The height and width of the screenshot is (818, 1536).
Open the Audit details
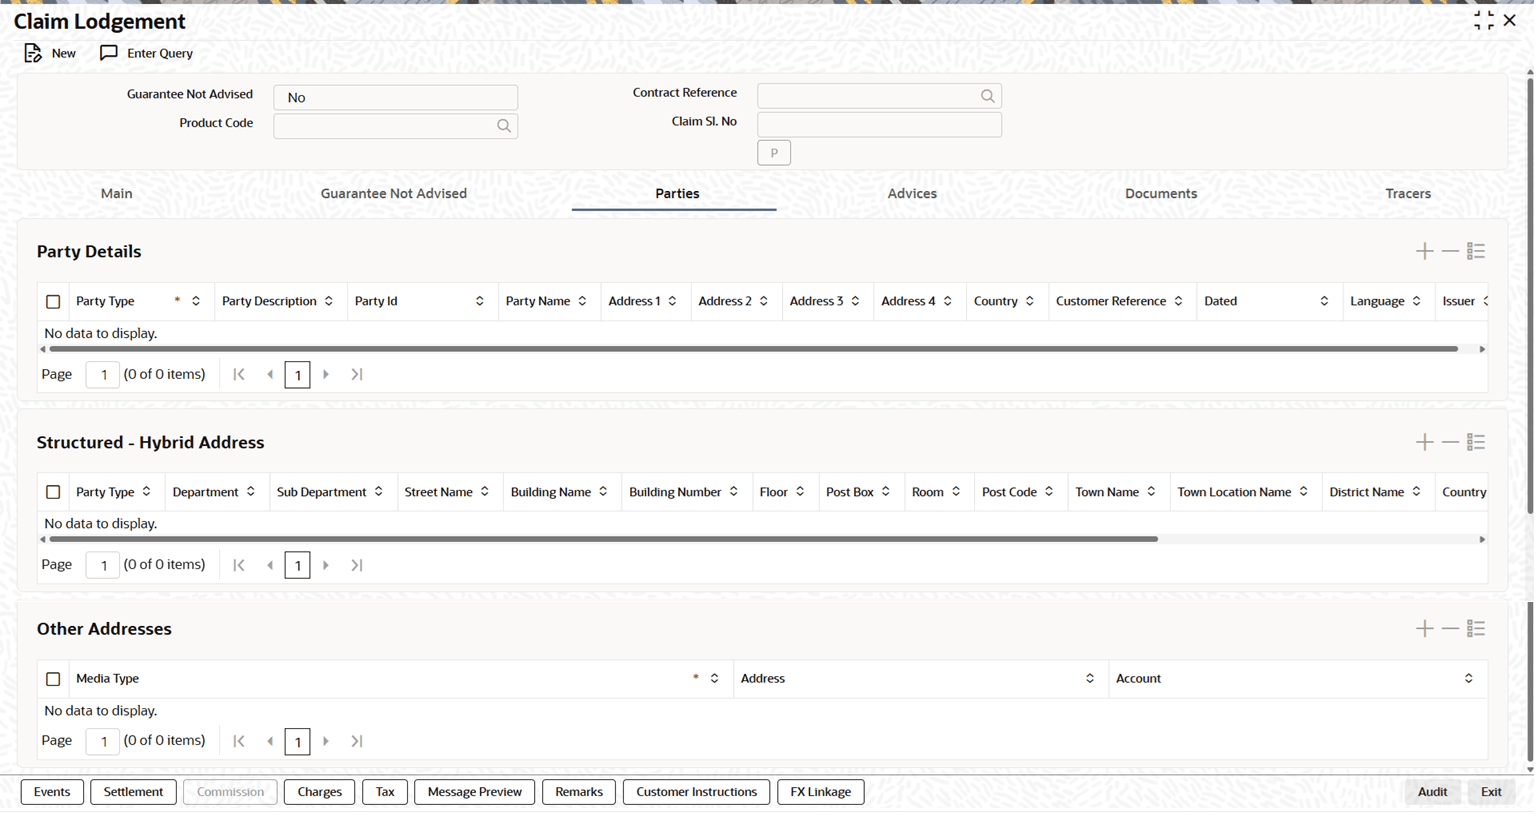(1432, 792)
